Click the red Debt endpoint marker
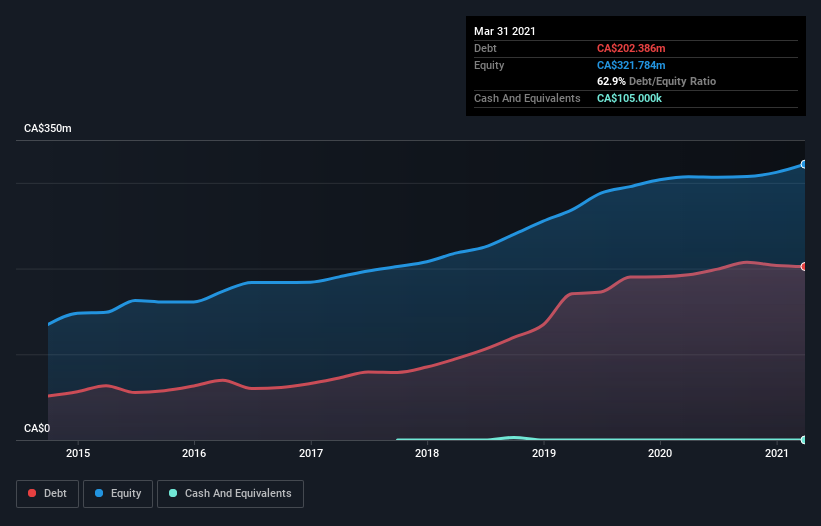821x526 pixels. tap(803, 266)
